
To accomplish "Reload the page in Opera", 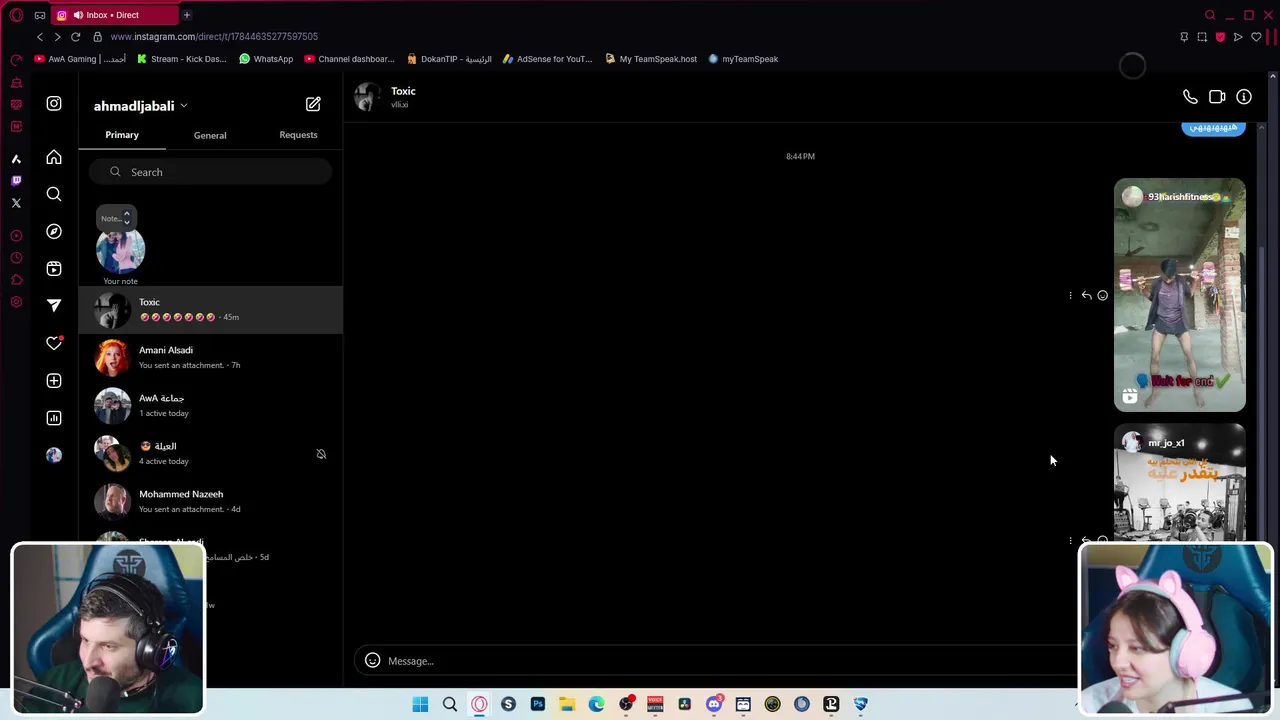I will pos(75,37).
